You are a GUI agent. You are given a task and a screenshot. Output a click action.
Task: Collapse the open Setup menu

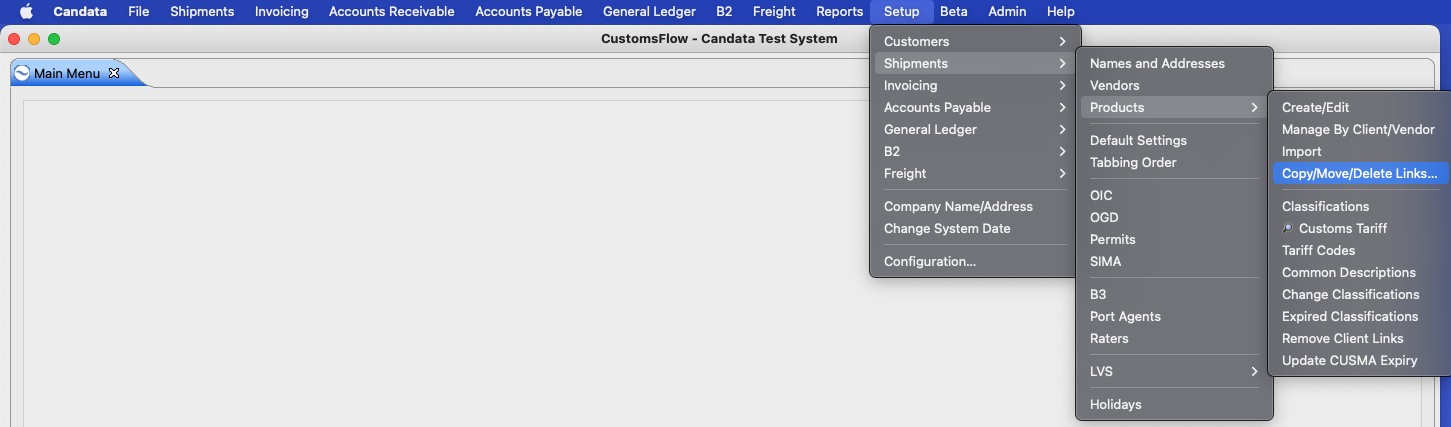[902, 12]
